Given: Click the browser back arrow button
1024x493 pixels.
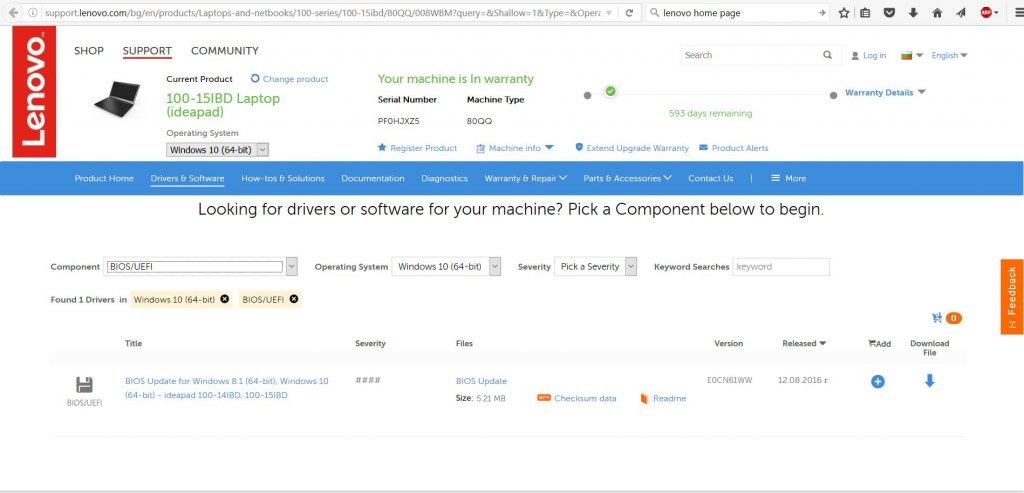Looking at the screenshot, I should (x=13, y=12).
